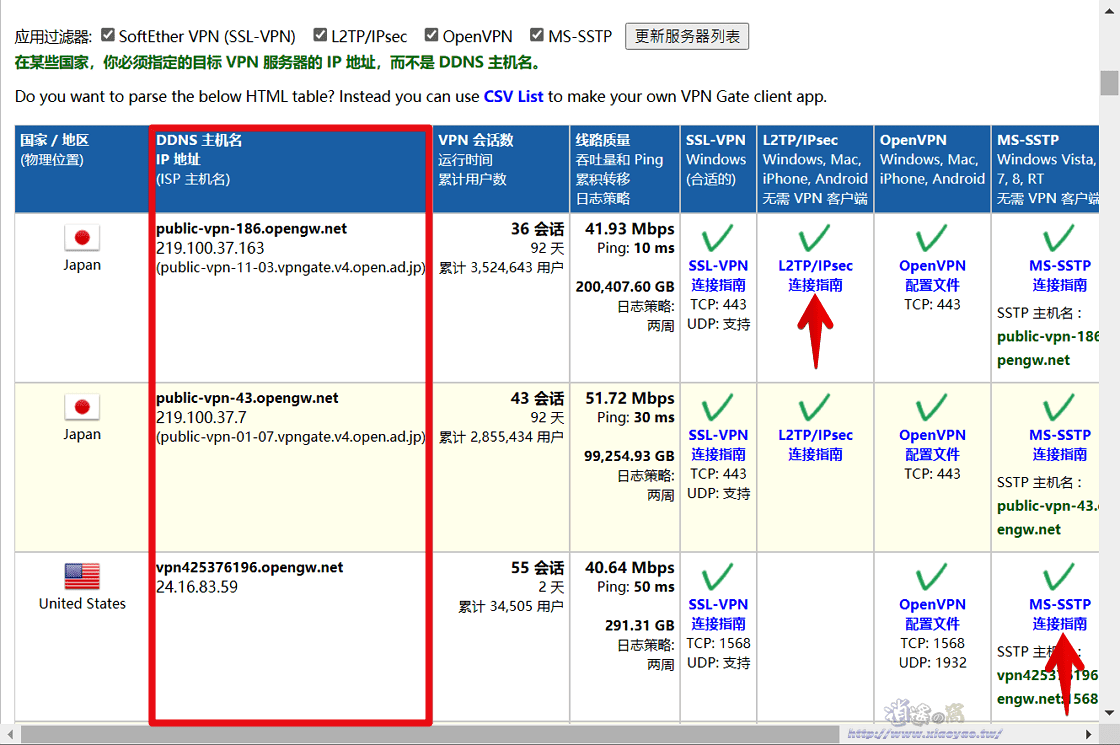Viewport: 1120px width, 745px height.
Task: Click the 291.31 GB transfer value
Action: pos(639,625)
